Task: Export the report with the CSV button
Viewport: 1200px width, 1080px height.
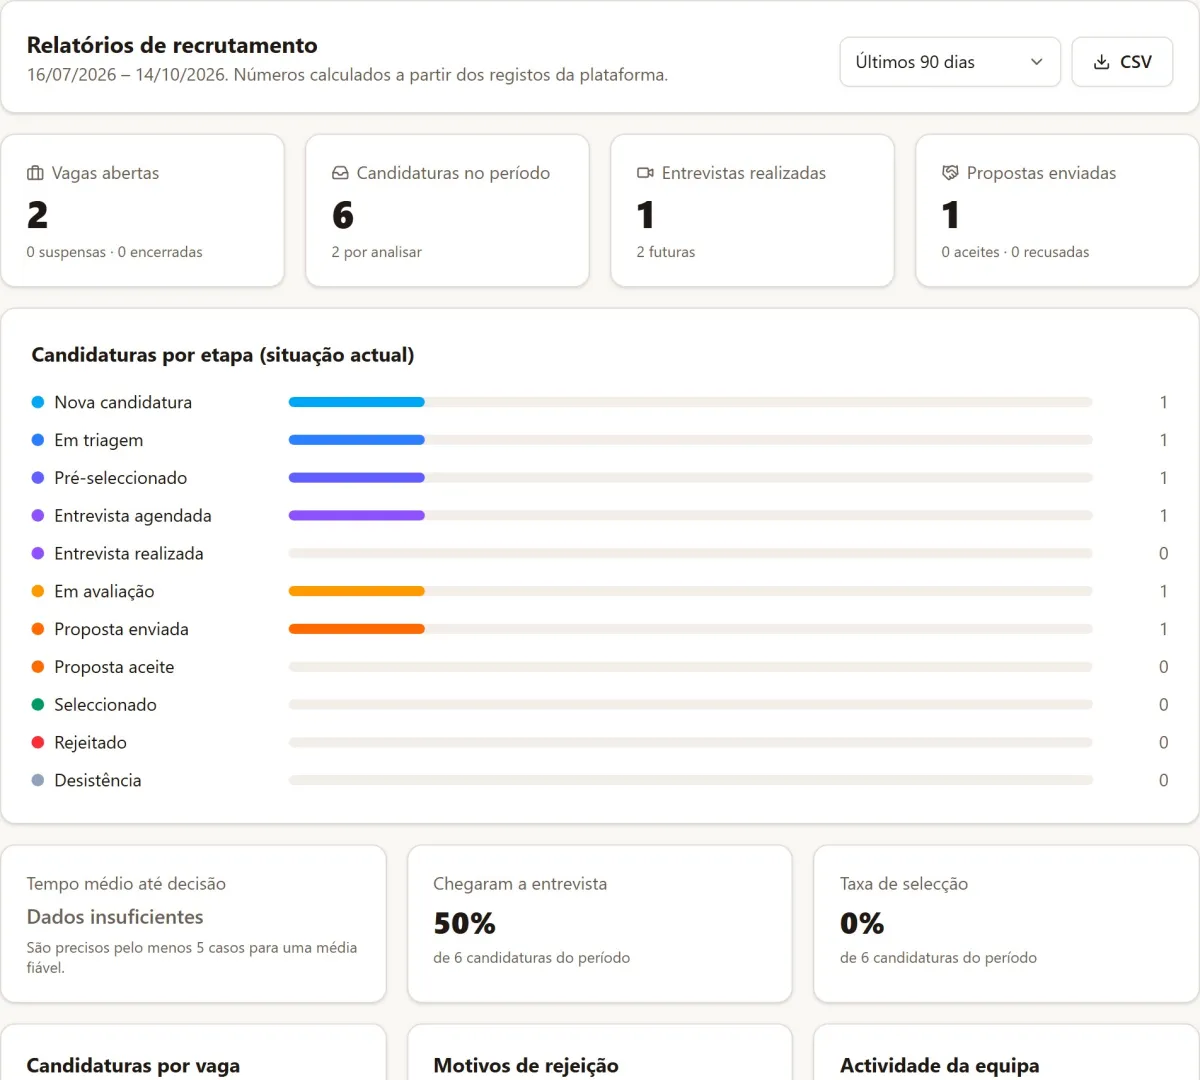Action: (x=1122, y=62)
